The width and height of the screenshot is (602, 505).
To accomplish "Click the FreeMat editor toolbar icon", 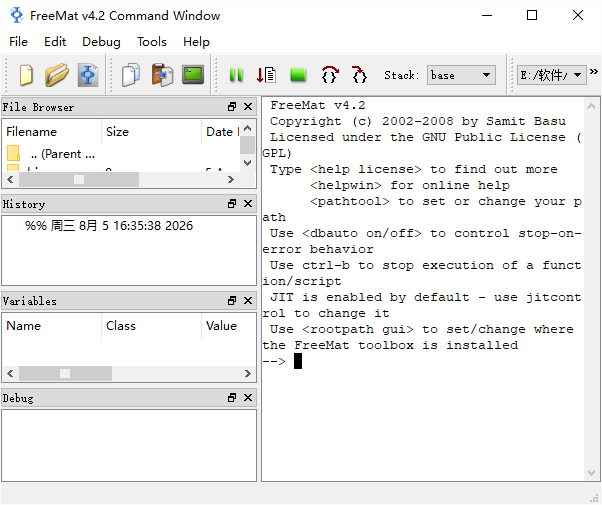I will 88,75.
